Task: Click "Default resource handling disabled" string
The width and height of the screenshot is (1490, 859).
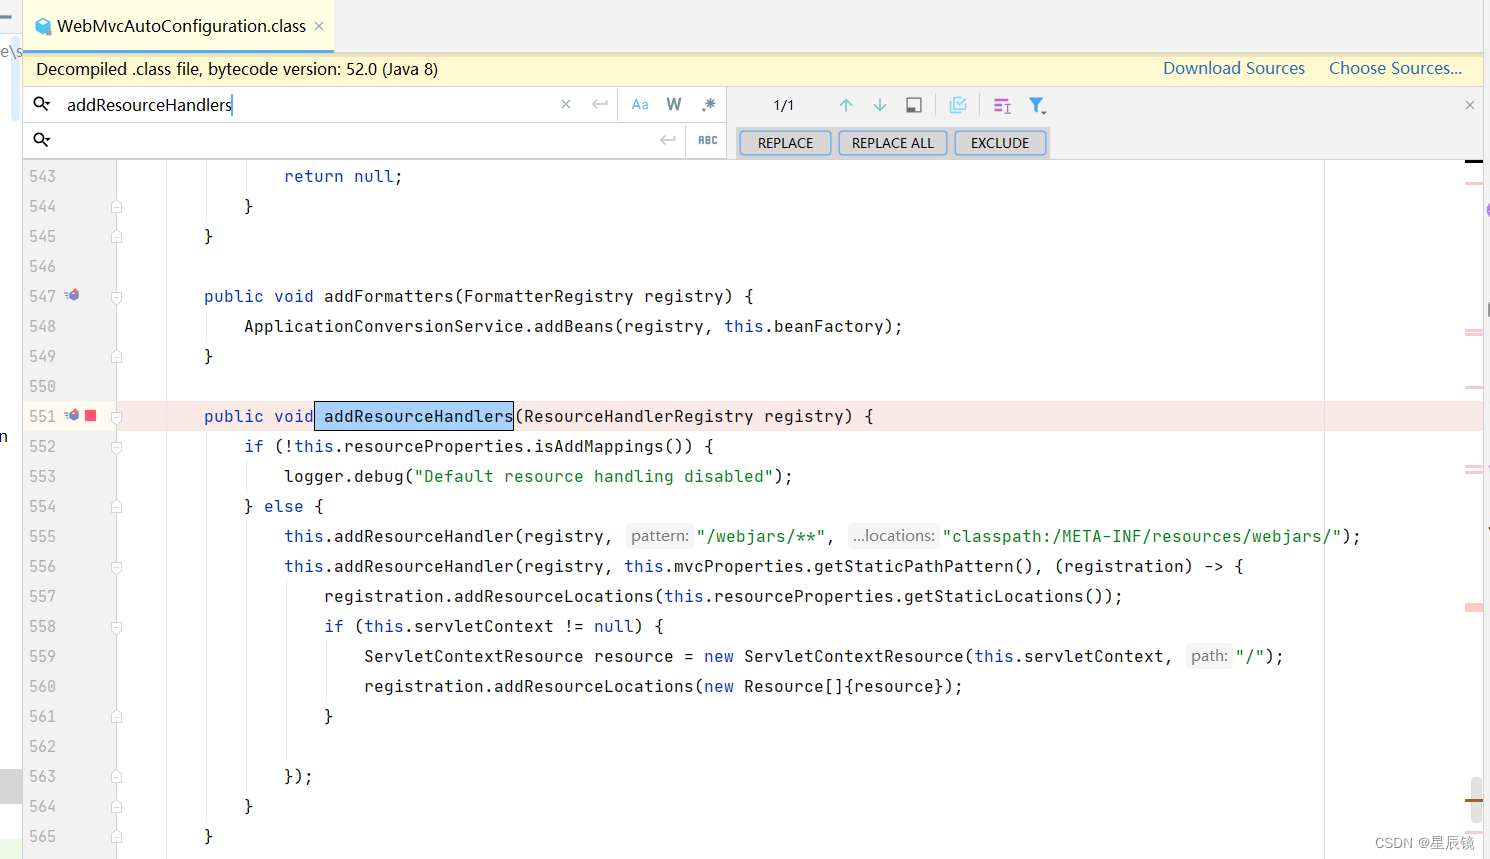Action: pyautogui.click(x=594, y=476)
